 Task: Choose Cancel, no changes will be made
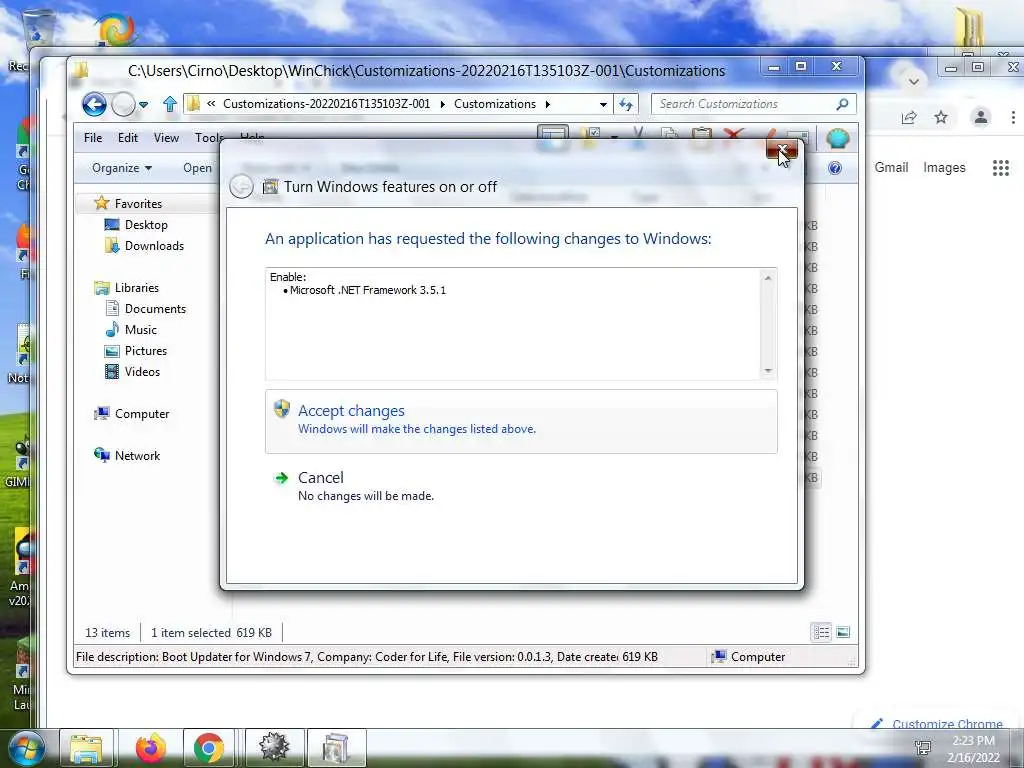point(520,487)
